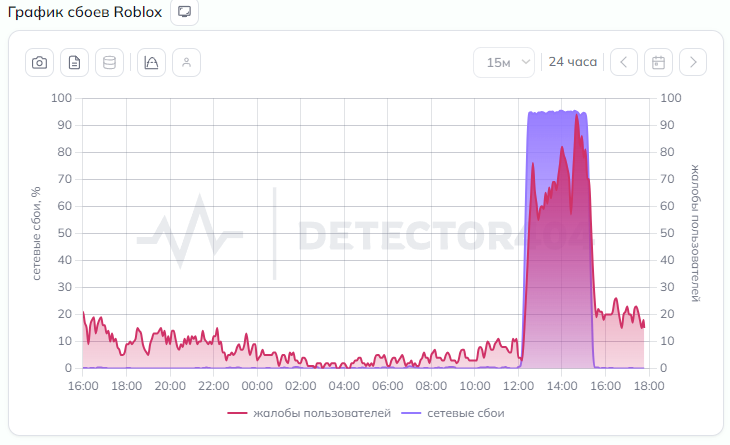This screenshot has height=445, width=730.
Task: Click the График сбоев Roblox heading
Action: [85, 12]
